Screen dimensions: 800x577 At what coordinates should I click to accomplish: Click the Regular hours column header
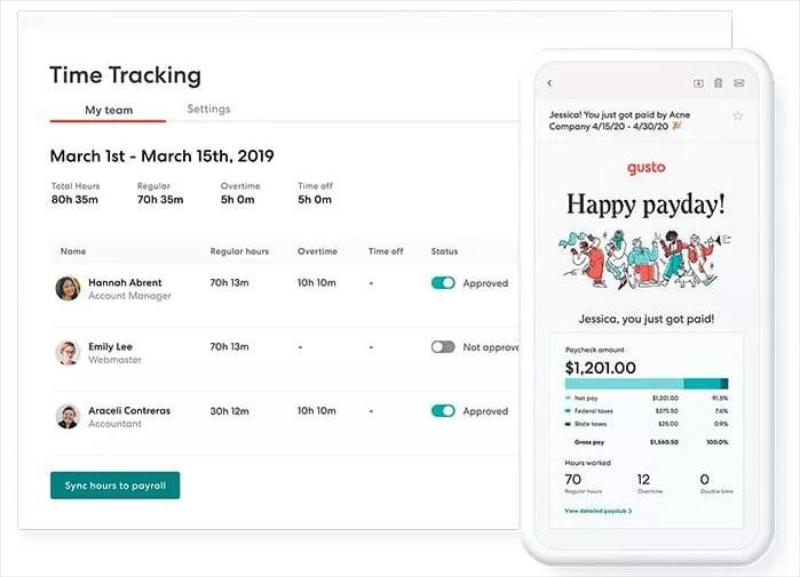[x=239, y=251]
